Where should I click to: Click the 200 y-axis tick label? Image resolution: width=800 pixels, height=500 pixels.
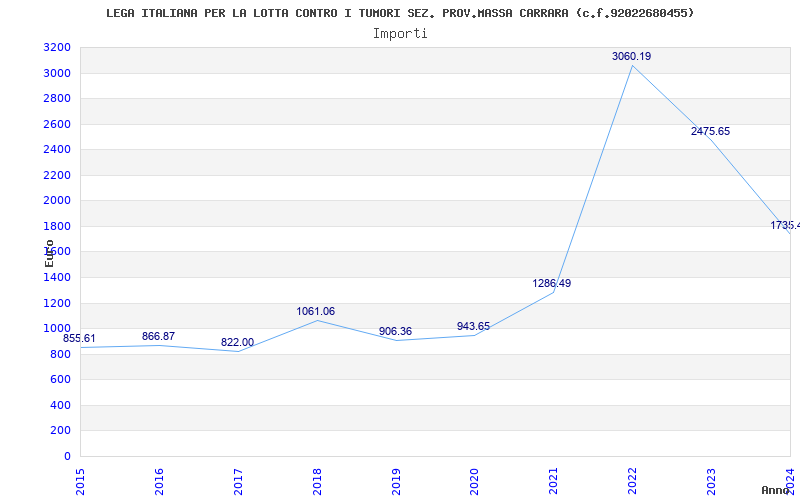pos(61,431)
